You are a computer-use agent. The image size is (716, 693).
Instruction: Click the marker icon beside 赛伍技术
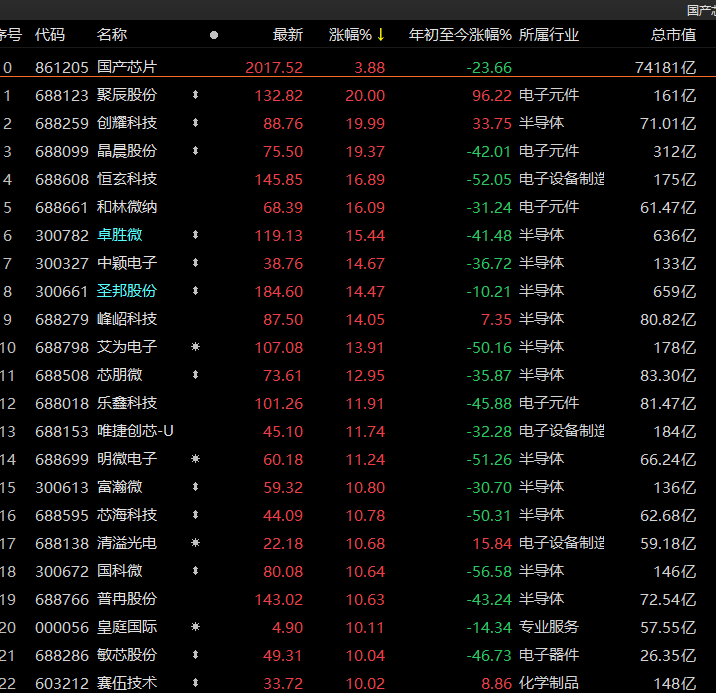pos(195,683)
